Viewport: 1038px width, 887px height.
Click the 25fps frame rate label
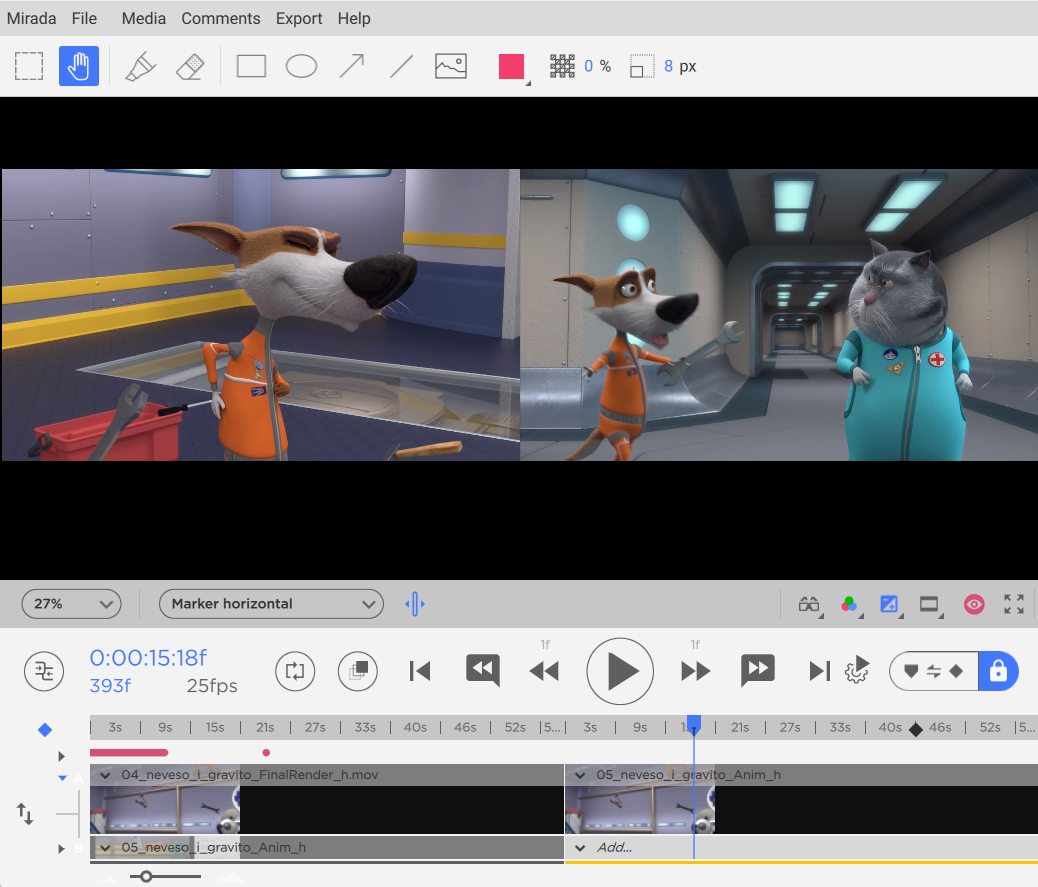(x=212, y=686)
